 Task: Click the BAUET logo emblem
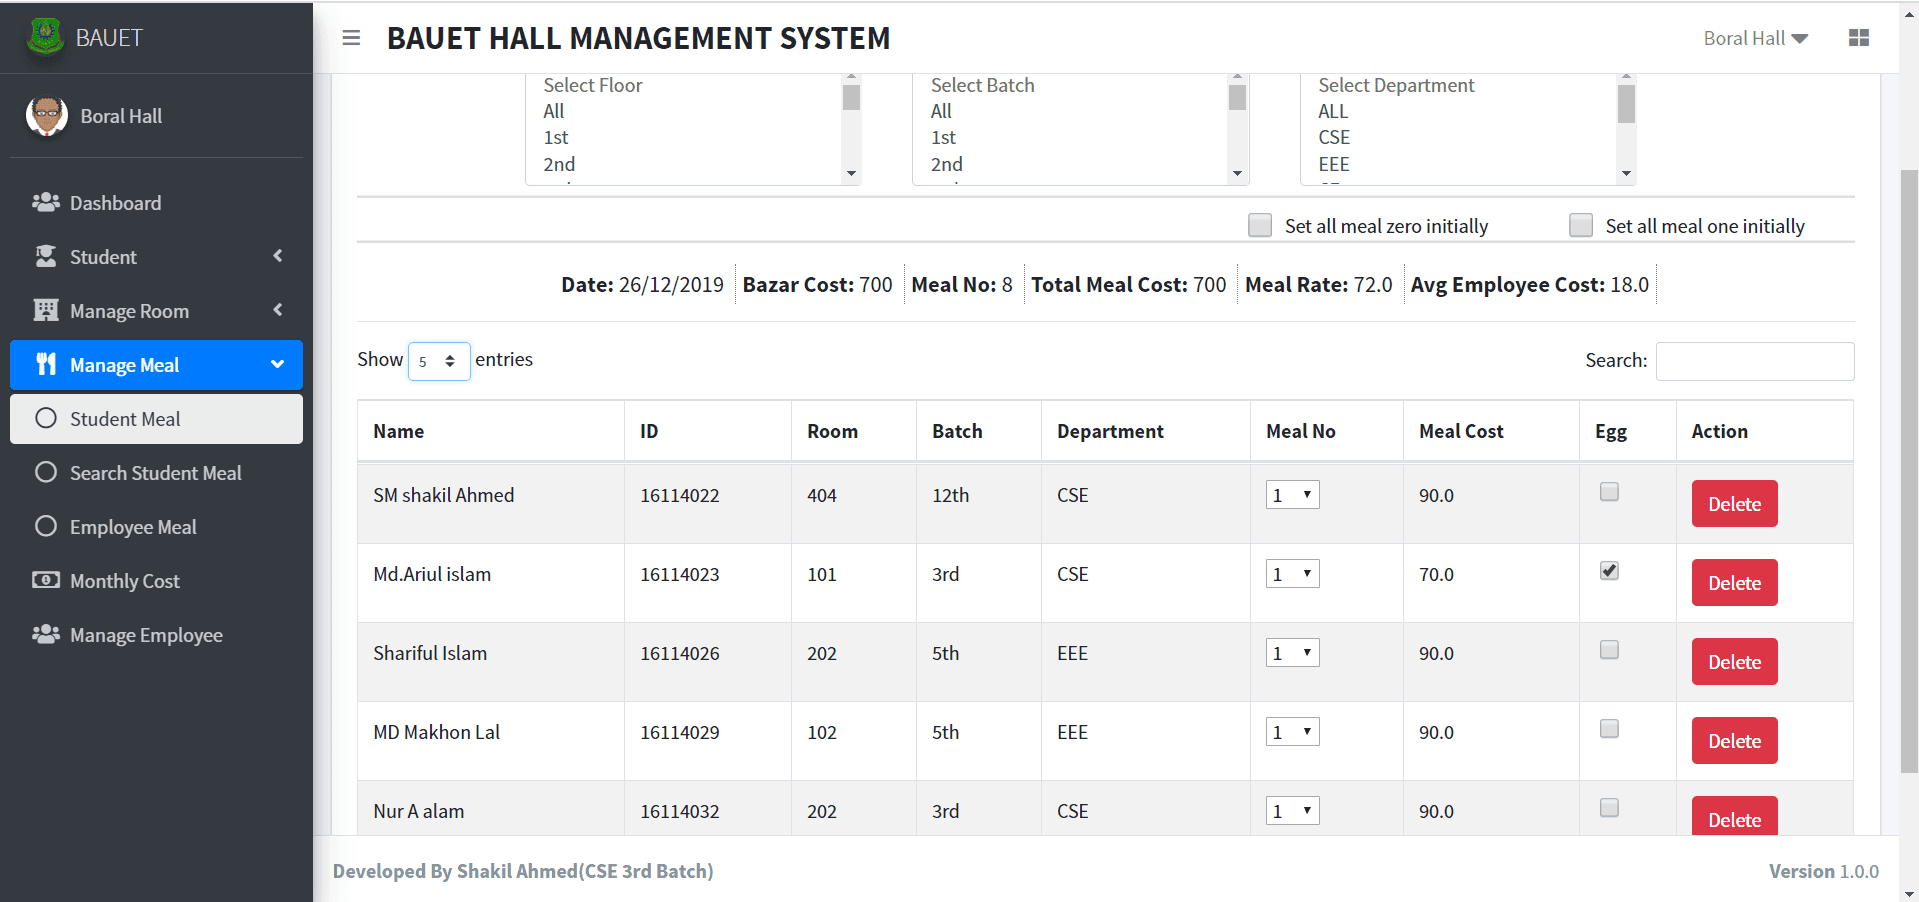click(x=45, y=37)
